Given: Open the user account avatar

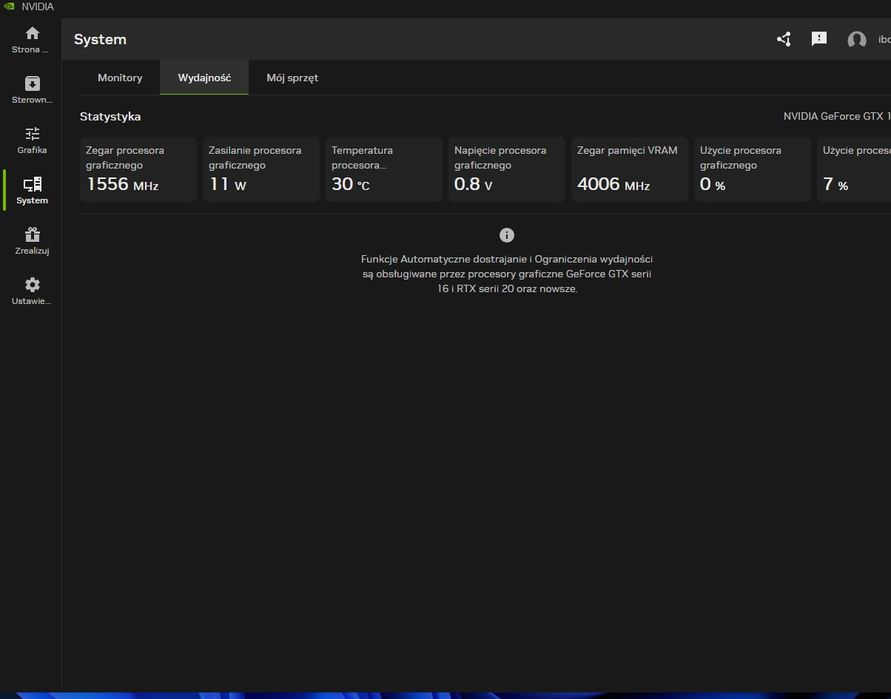Looking at the screenshot, I should pos(856,39).
